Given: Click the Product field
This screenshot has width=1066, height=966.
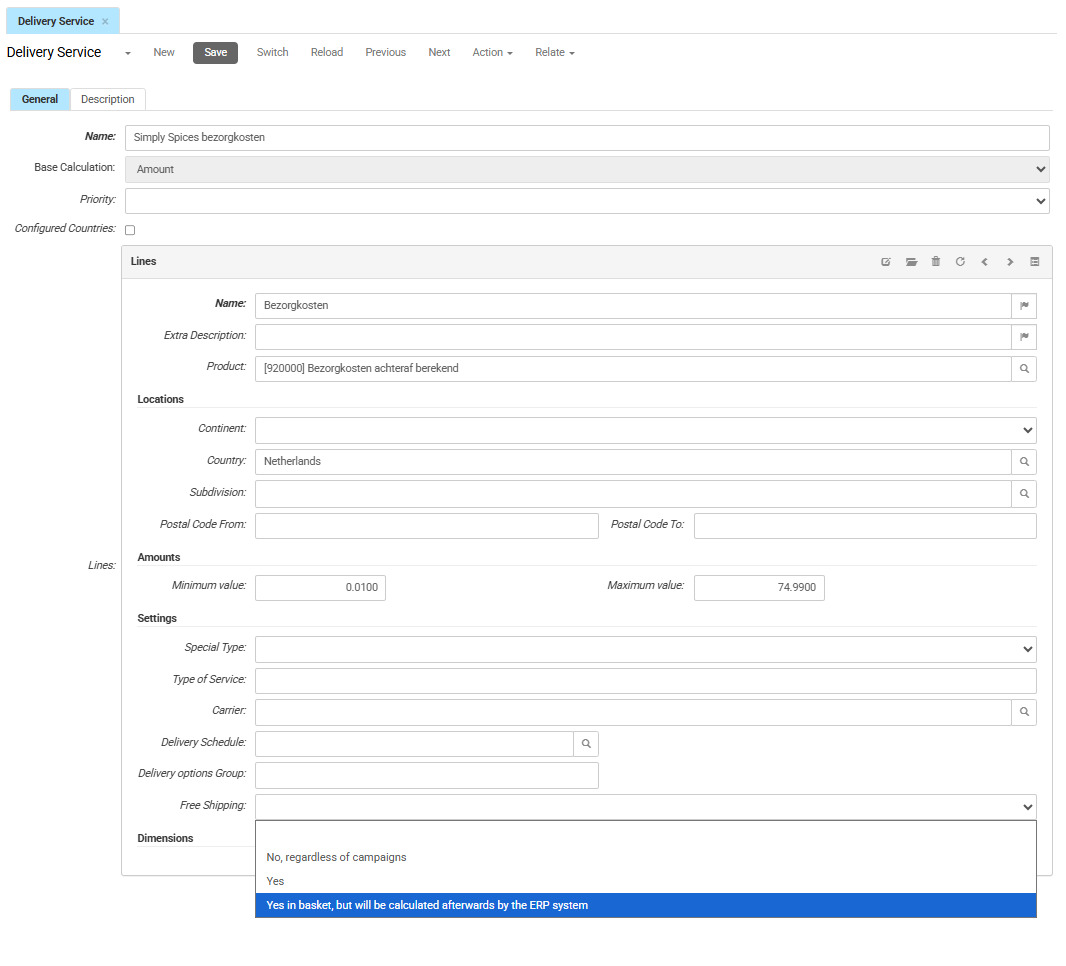Looking at the screenshot, I should (633, 368).
